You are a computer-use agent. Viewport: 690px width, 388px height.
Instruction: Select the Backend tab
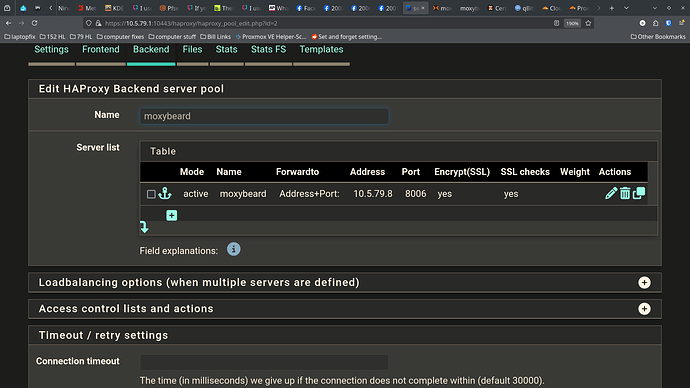151,49
